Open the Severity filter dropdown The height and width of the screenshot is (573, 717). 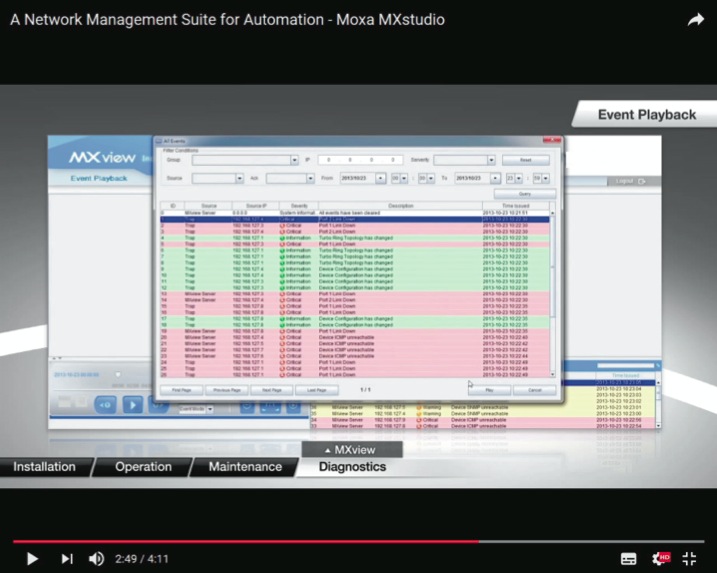click(491, 160)
